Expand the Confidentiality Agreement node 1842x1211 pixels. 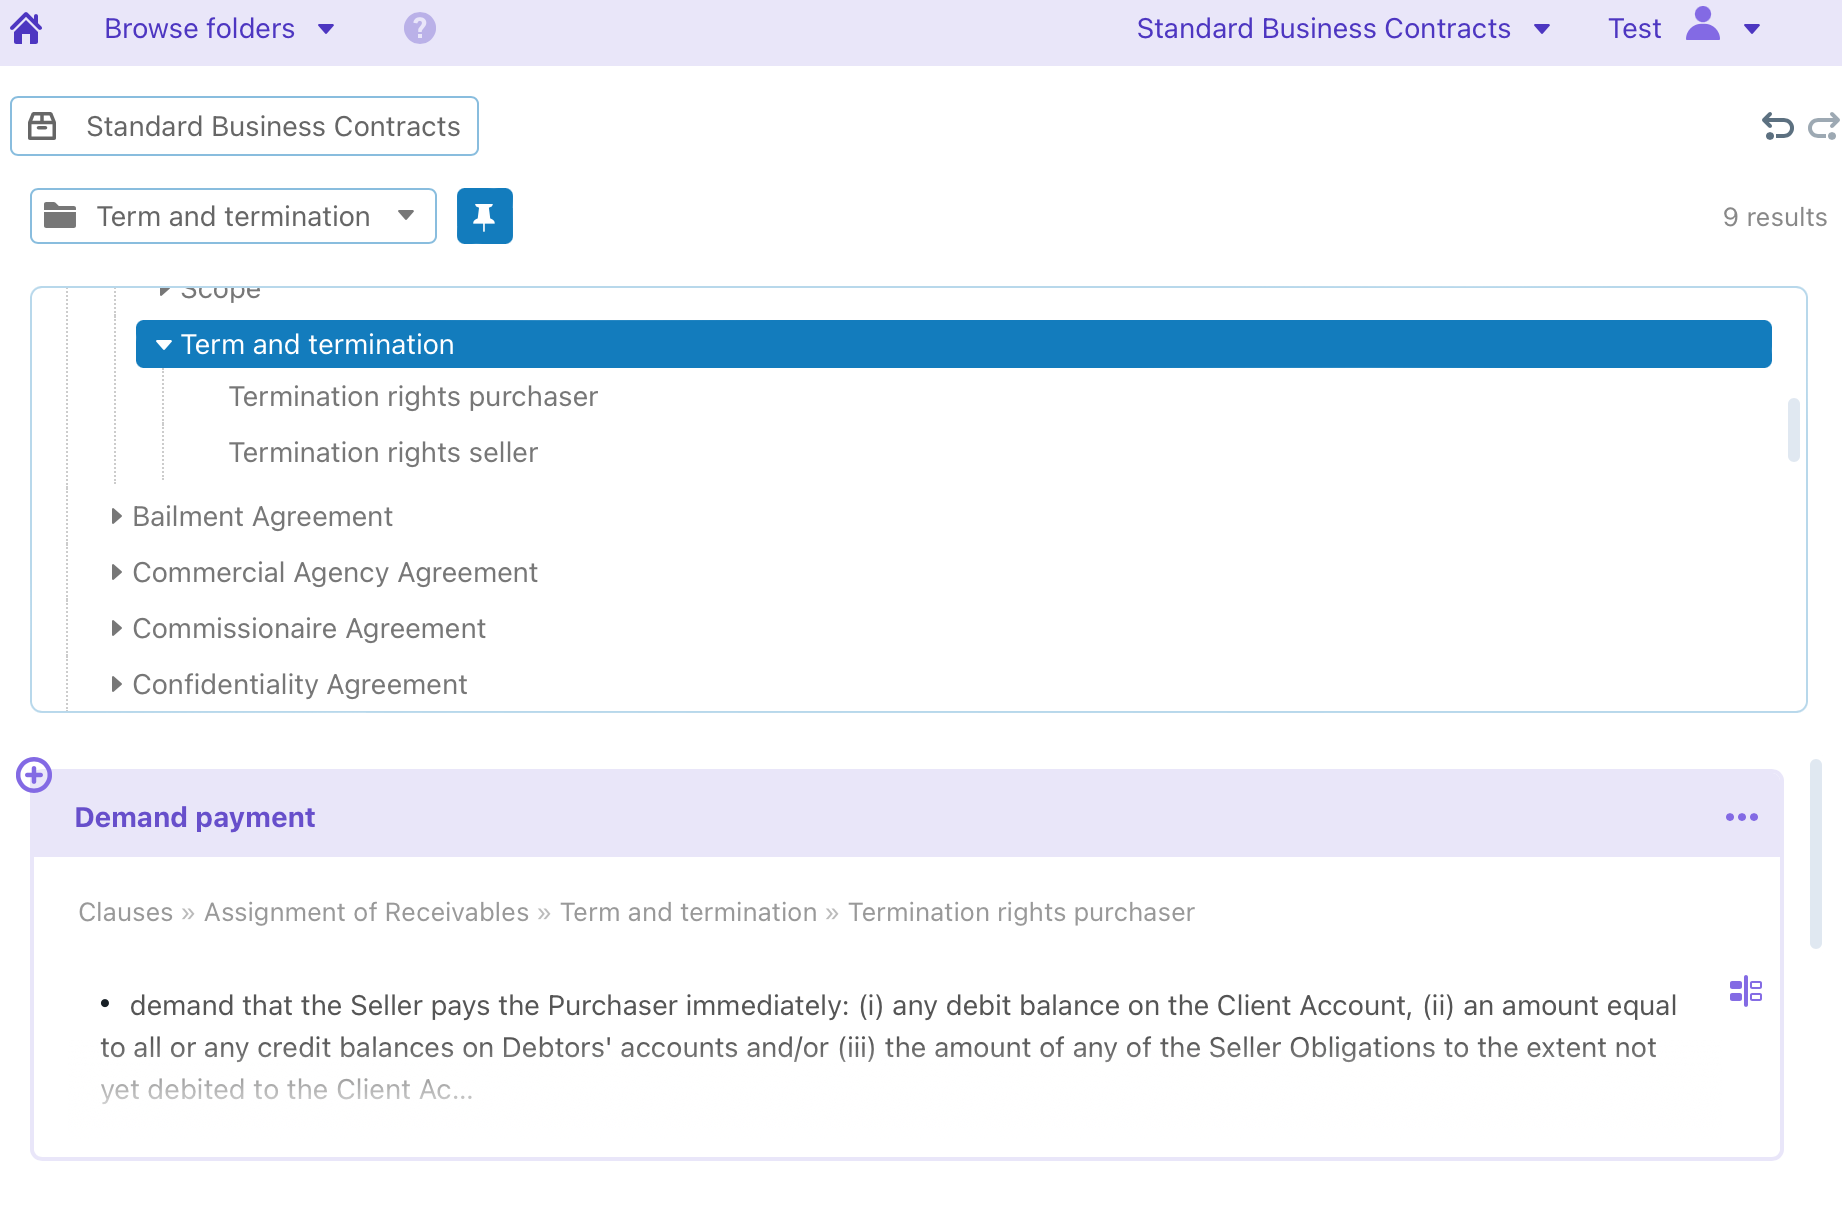(116, 684)
